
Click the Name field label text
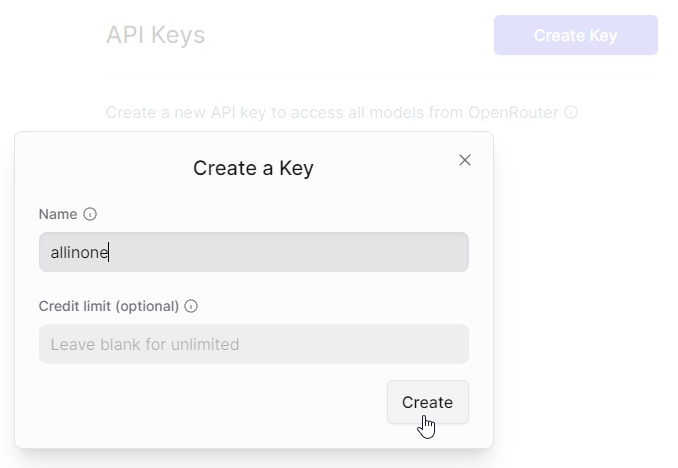(x=58, y=214)
